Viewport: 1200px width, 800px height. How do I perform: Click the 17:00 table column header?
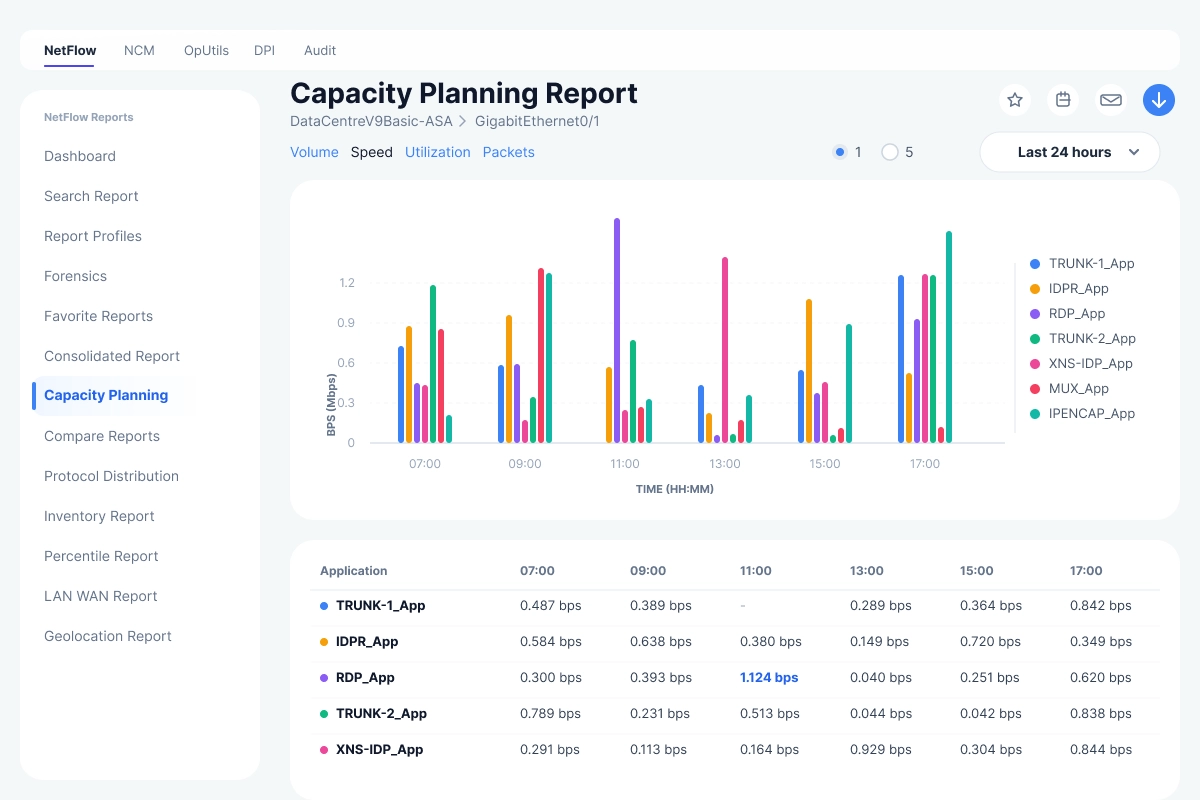1086,571
